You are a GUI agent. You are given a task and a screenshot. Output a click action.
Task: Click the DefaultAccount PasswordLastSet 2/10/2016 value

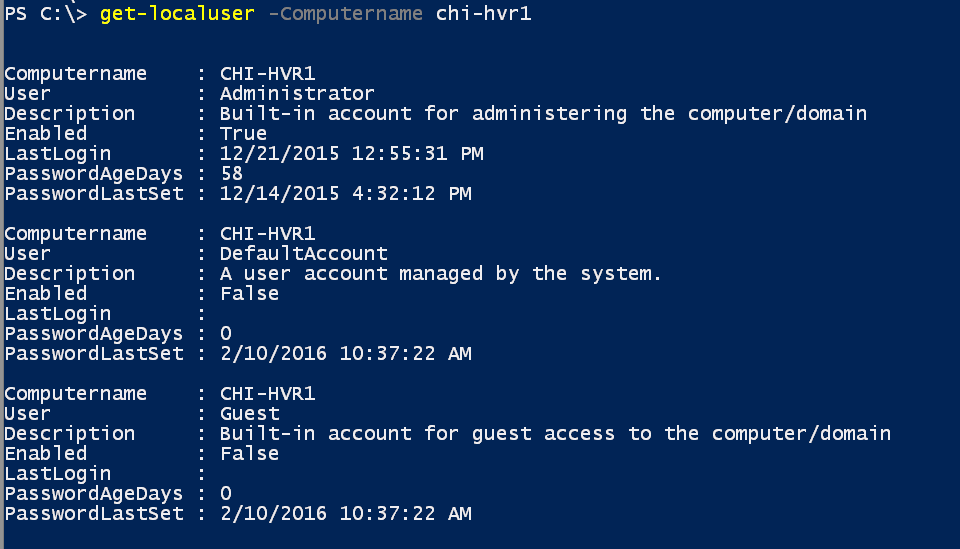click(x=345, y=354)
